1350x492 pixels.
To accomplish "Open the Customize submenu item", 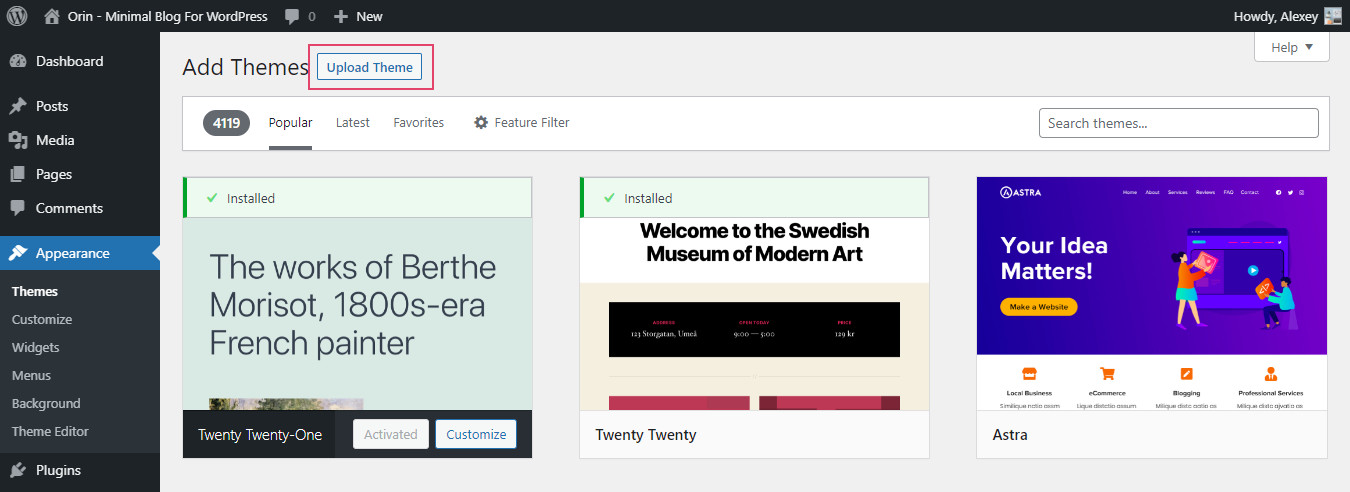I will tap(42, 319).
